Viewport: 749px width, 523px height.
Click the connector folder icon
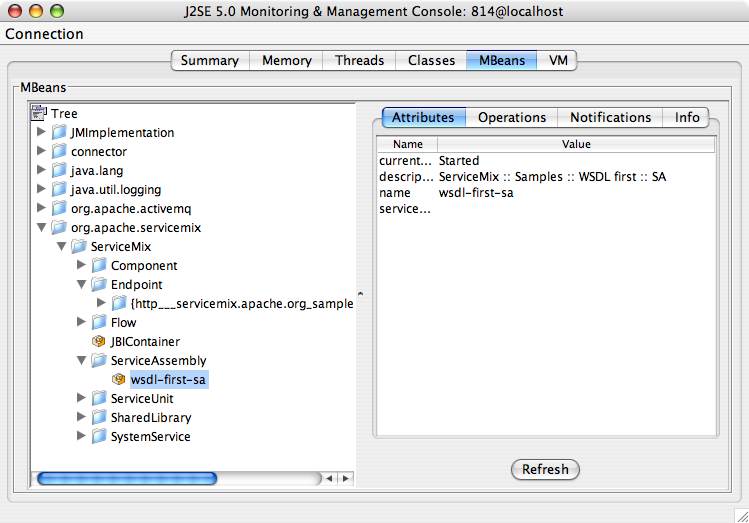click(59, 151)
